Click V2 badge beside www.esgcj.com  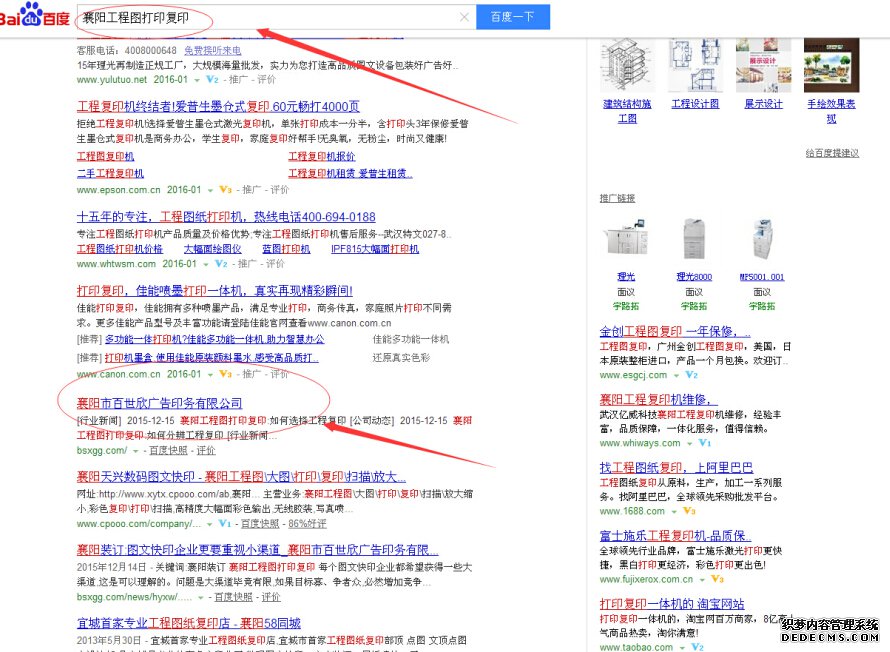[x=691, y=375]
